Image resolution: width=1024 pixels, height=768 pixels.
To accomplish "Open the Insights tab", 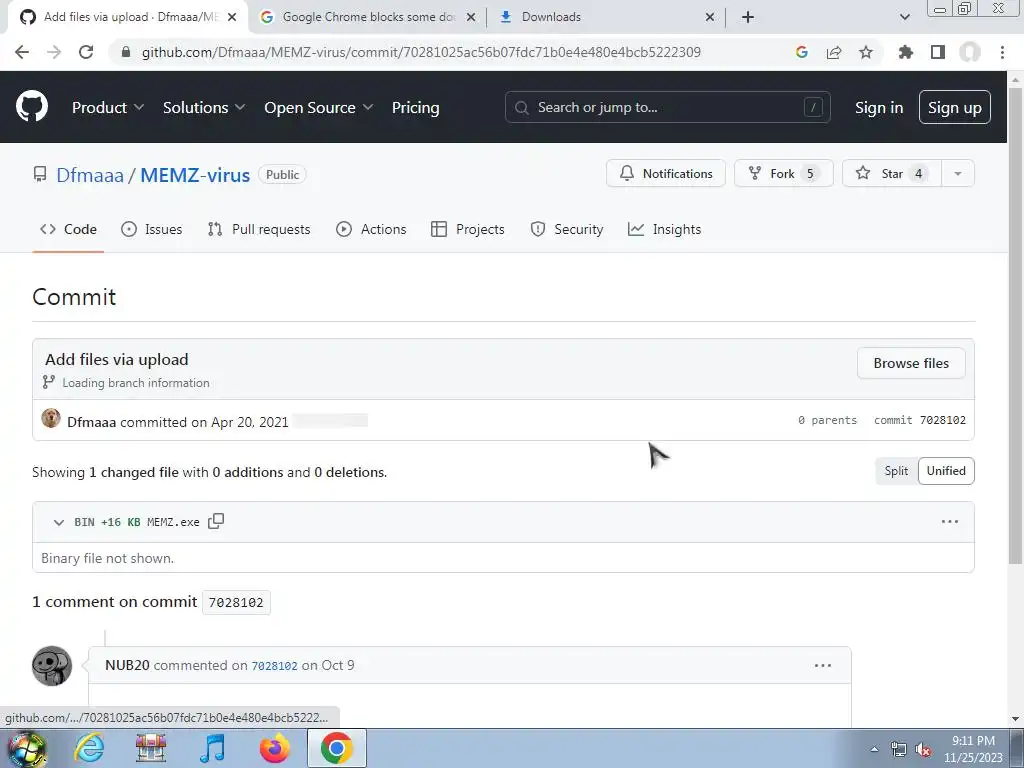I will (x=664, y=229).
